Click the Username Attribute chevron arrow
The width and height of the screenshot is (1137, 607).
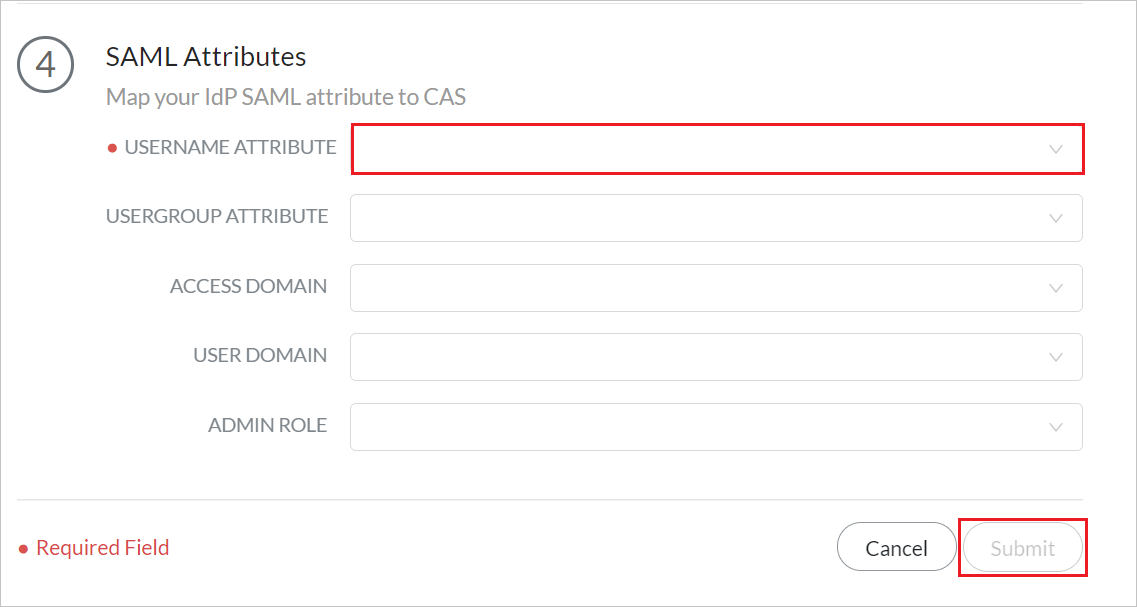coord(1055,149)
